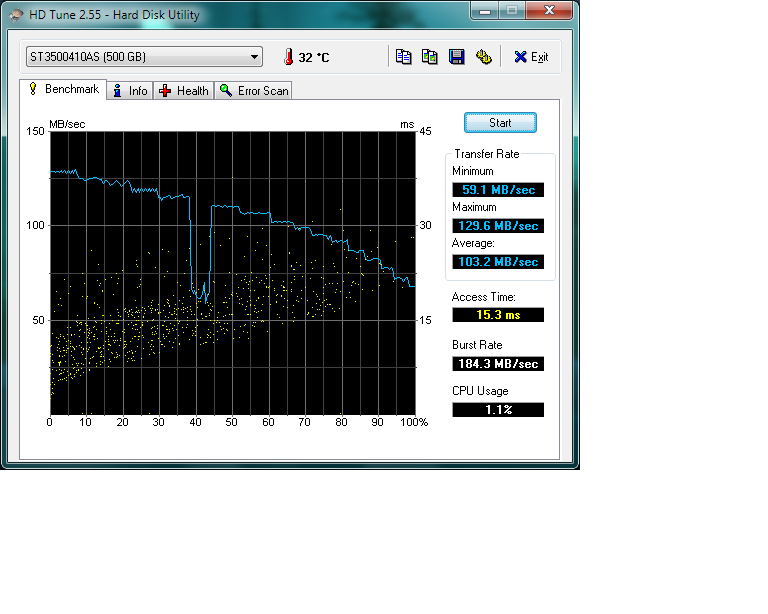Click the Access Time 15.3 ms value

498,315
